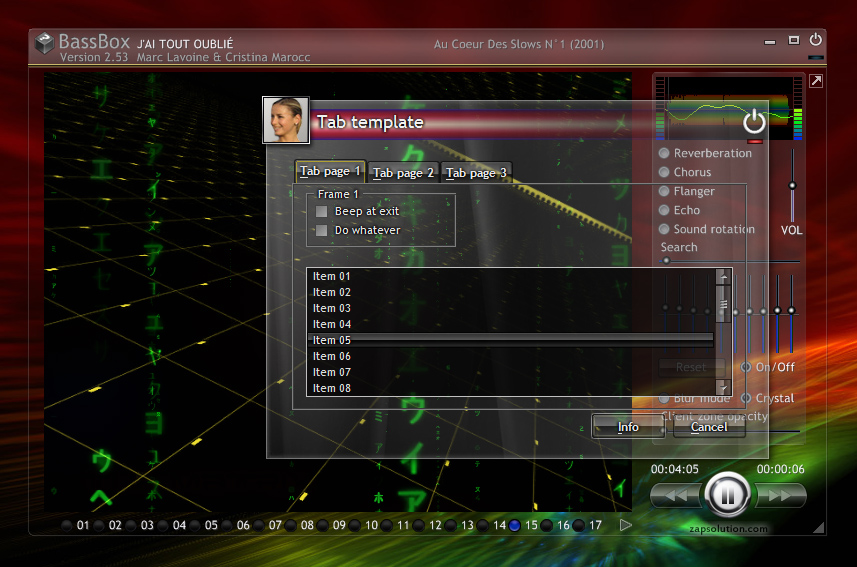Viewport: 857px width, 567px height.
Task: Select Item 03 in the list
Action: (x=511, y=308)
